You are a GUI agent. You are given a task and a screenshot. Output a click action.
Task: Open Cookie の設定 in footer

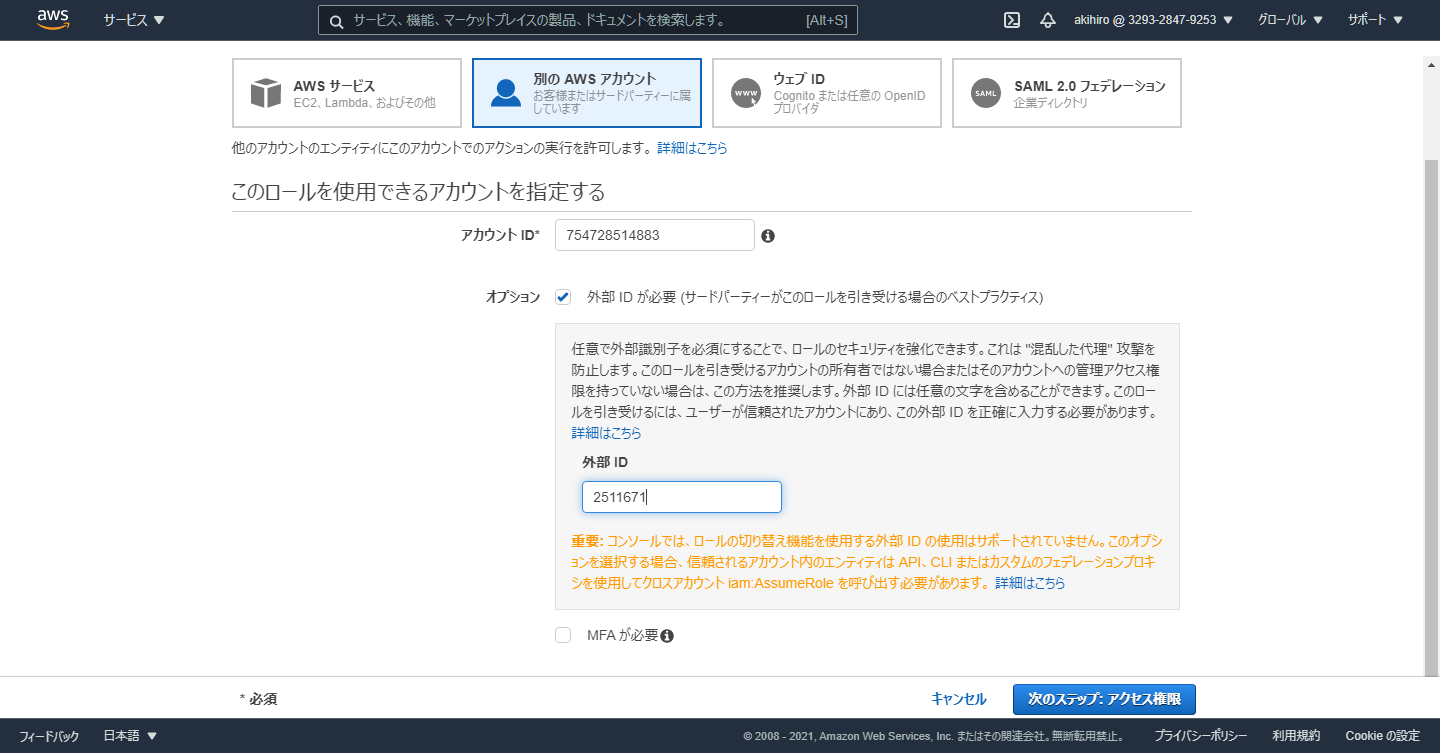tap(1382, 736)
